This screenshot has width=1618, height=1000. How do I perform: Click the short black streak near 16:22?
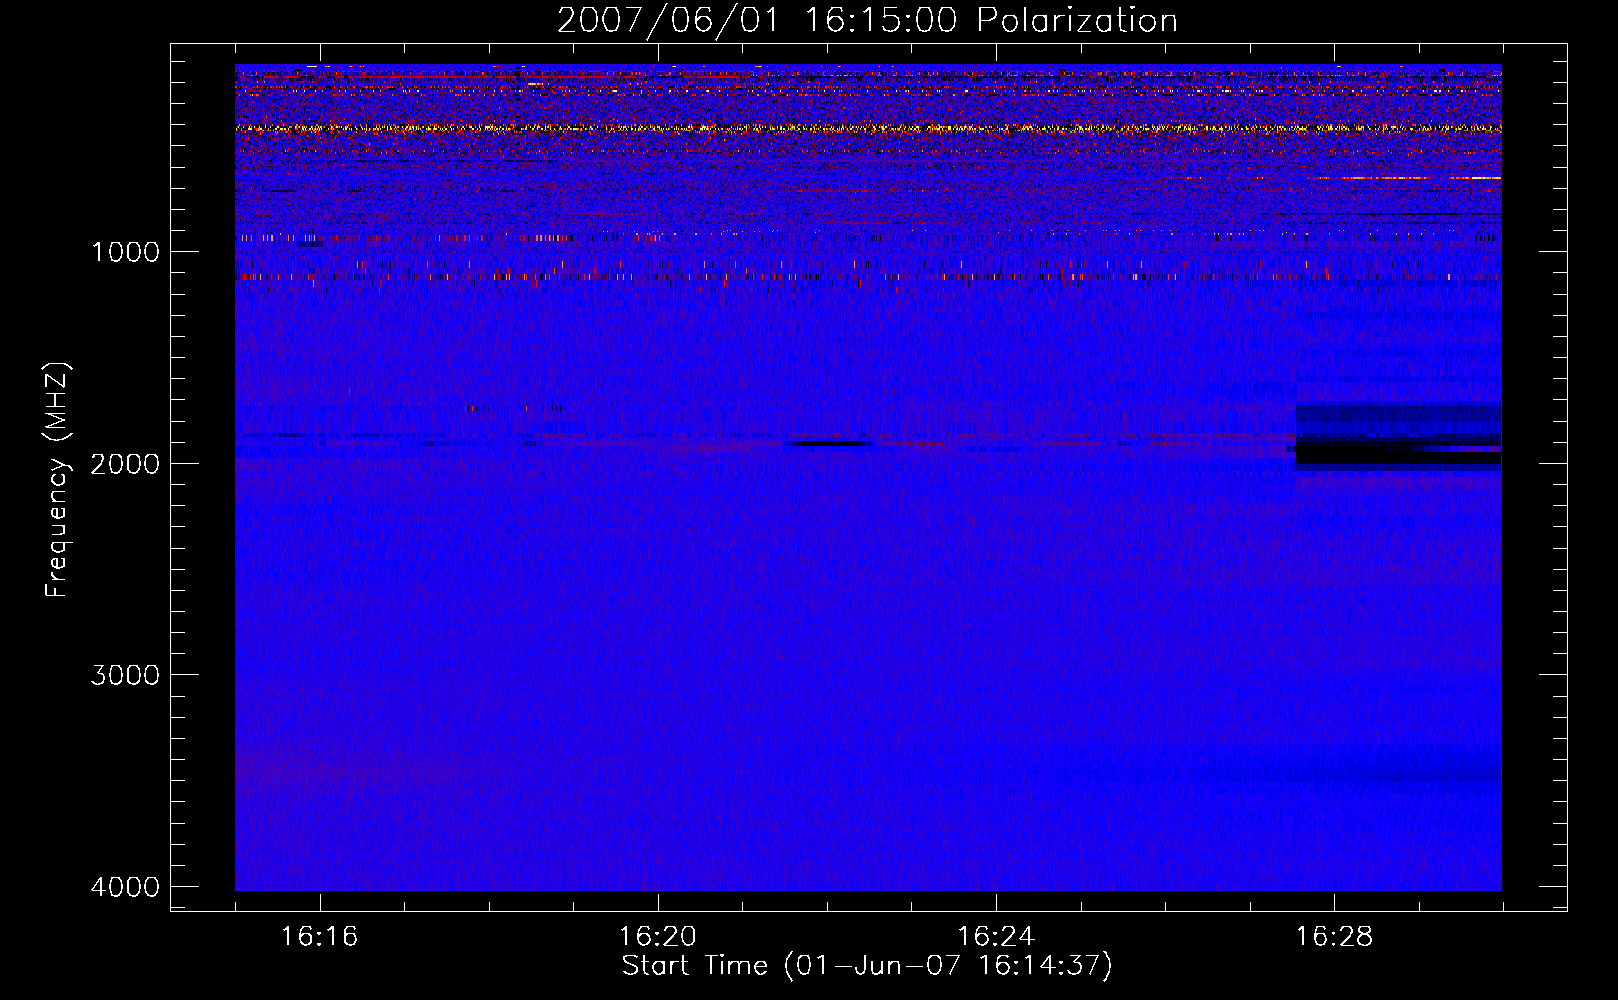(x=830, y=443)
